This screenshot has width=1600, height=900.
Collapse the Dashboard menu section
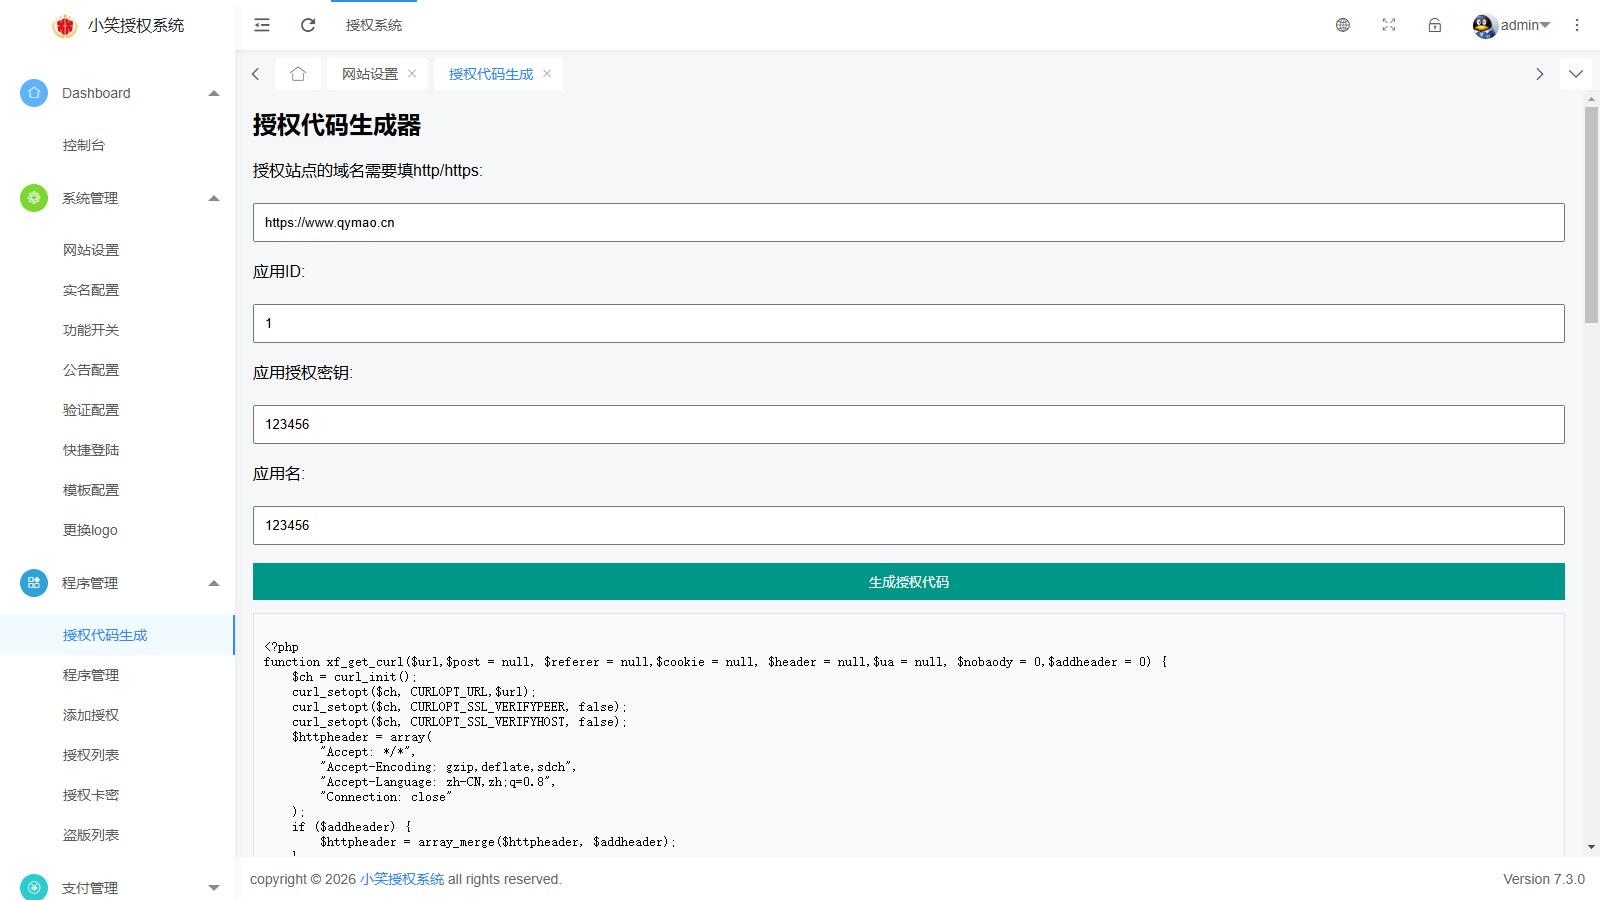[x=213, y=92]
